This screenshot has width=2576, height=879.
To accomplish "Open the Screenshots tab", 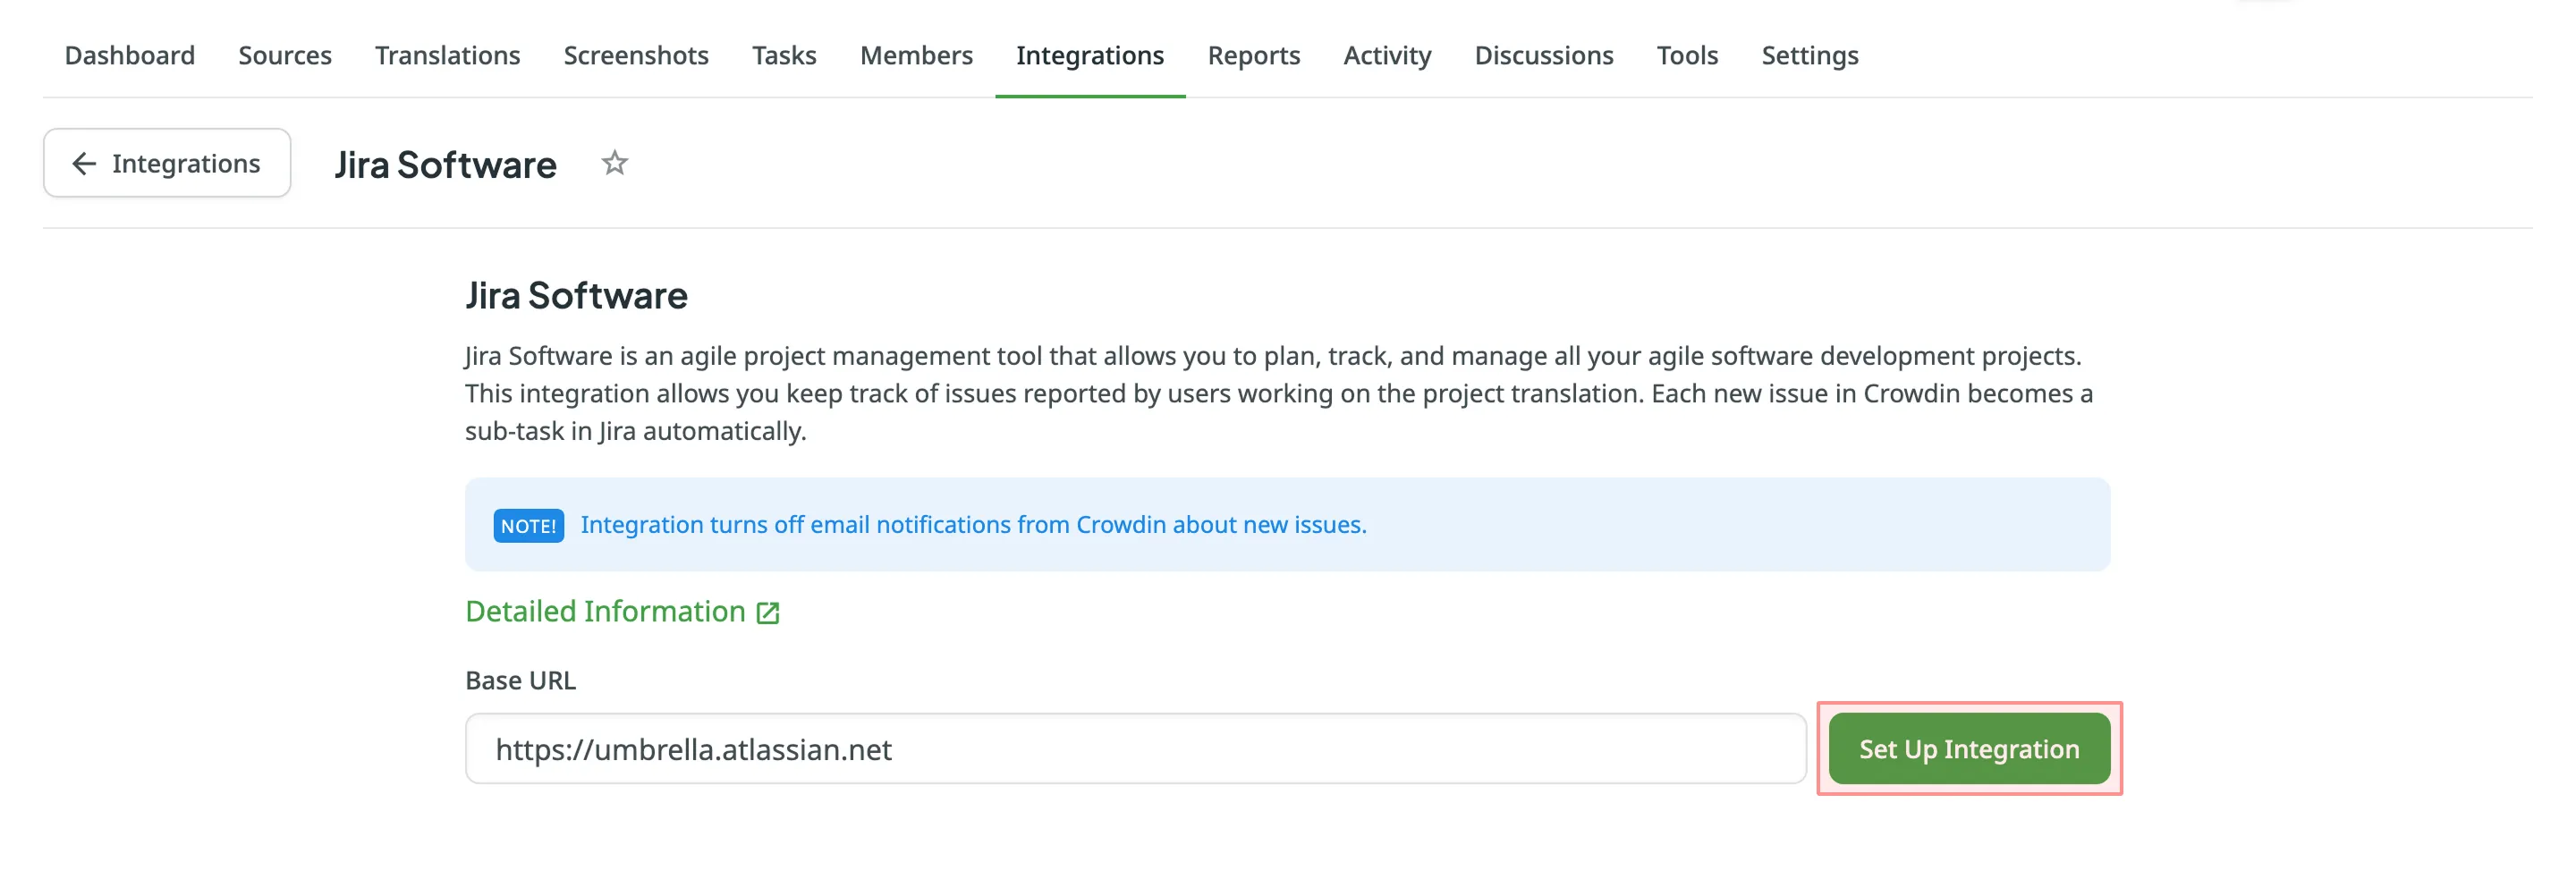I will click(x=636, y=55).
